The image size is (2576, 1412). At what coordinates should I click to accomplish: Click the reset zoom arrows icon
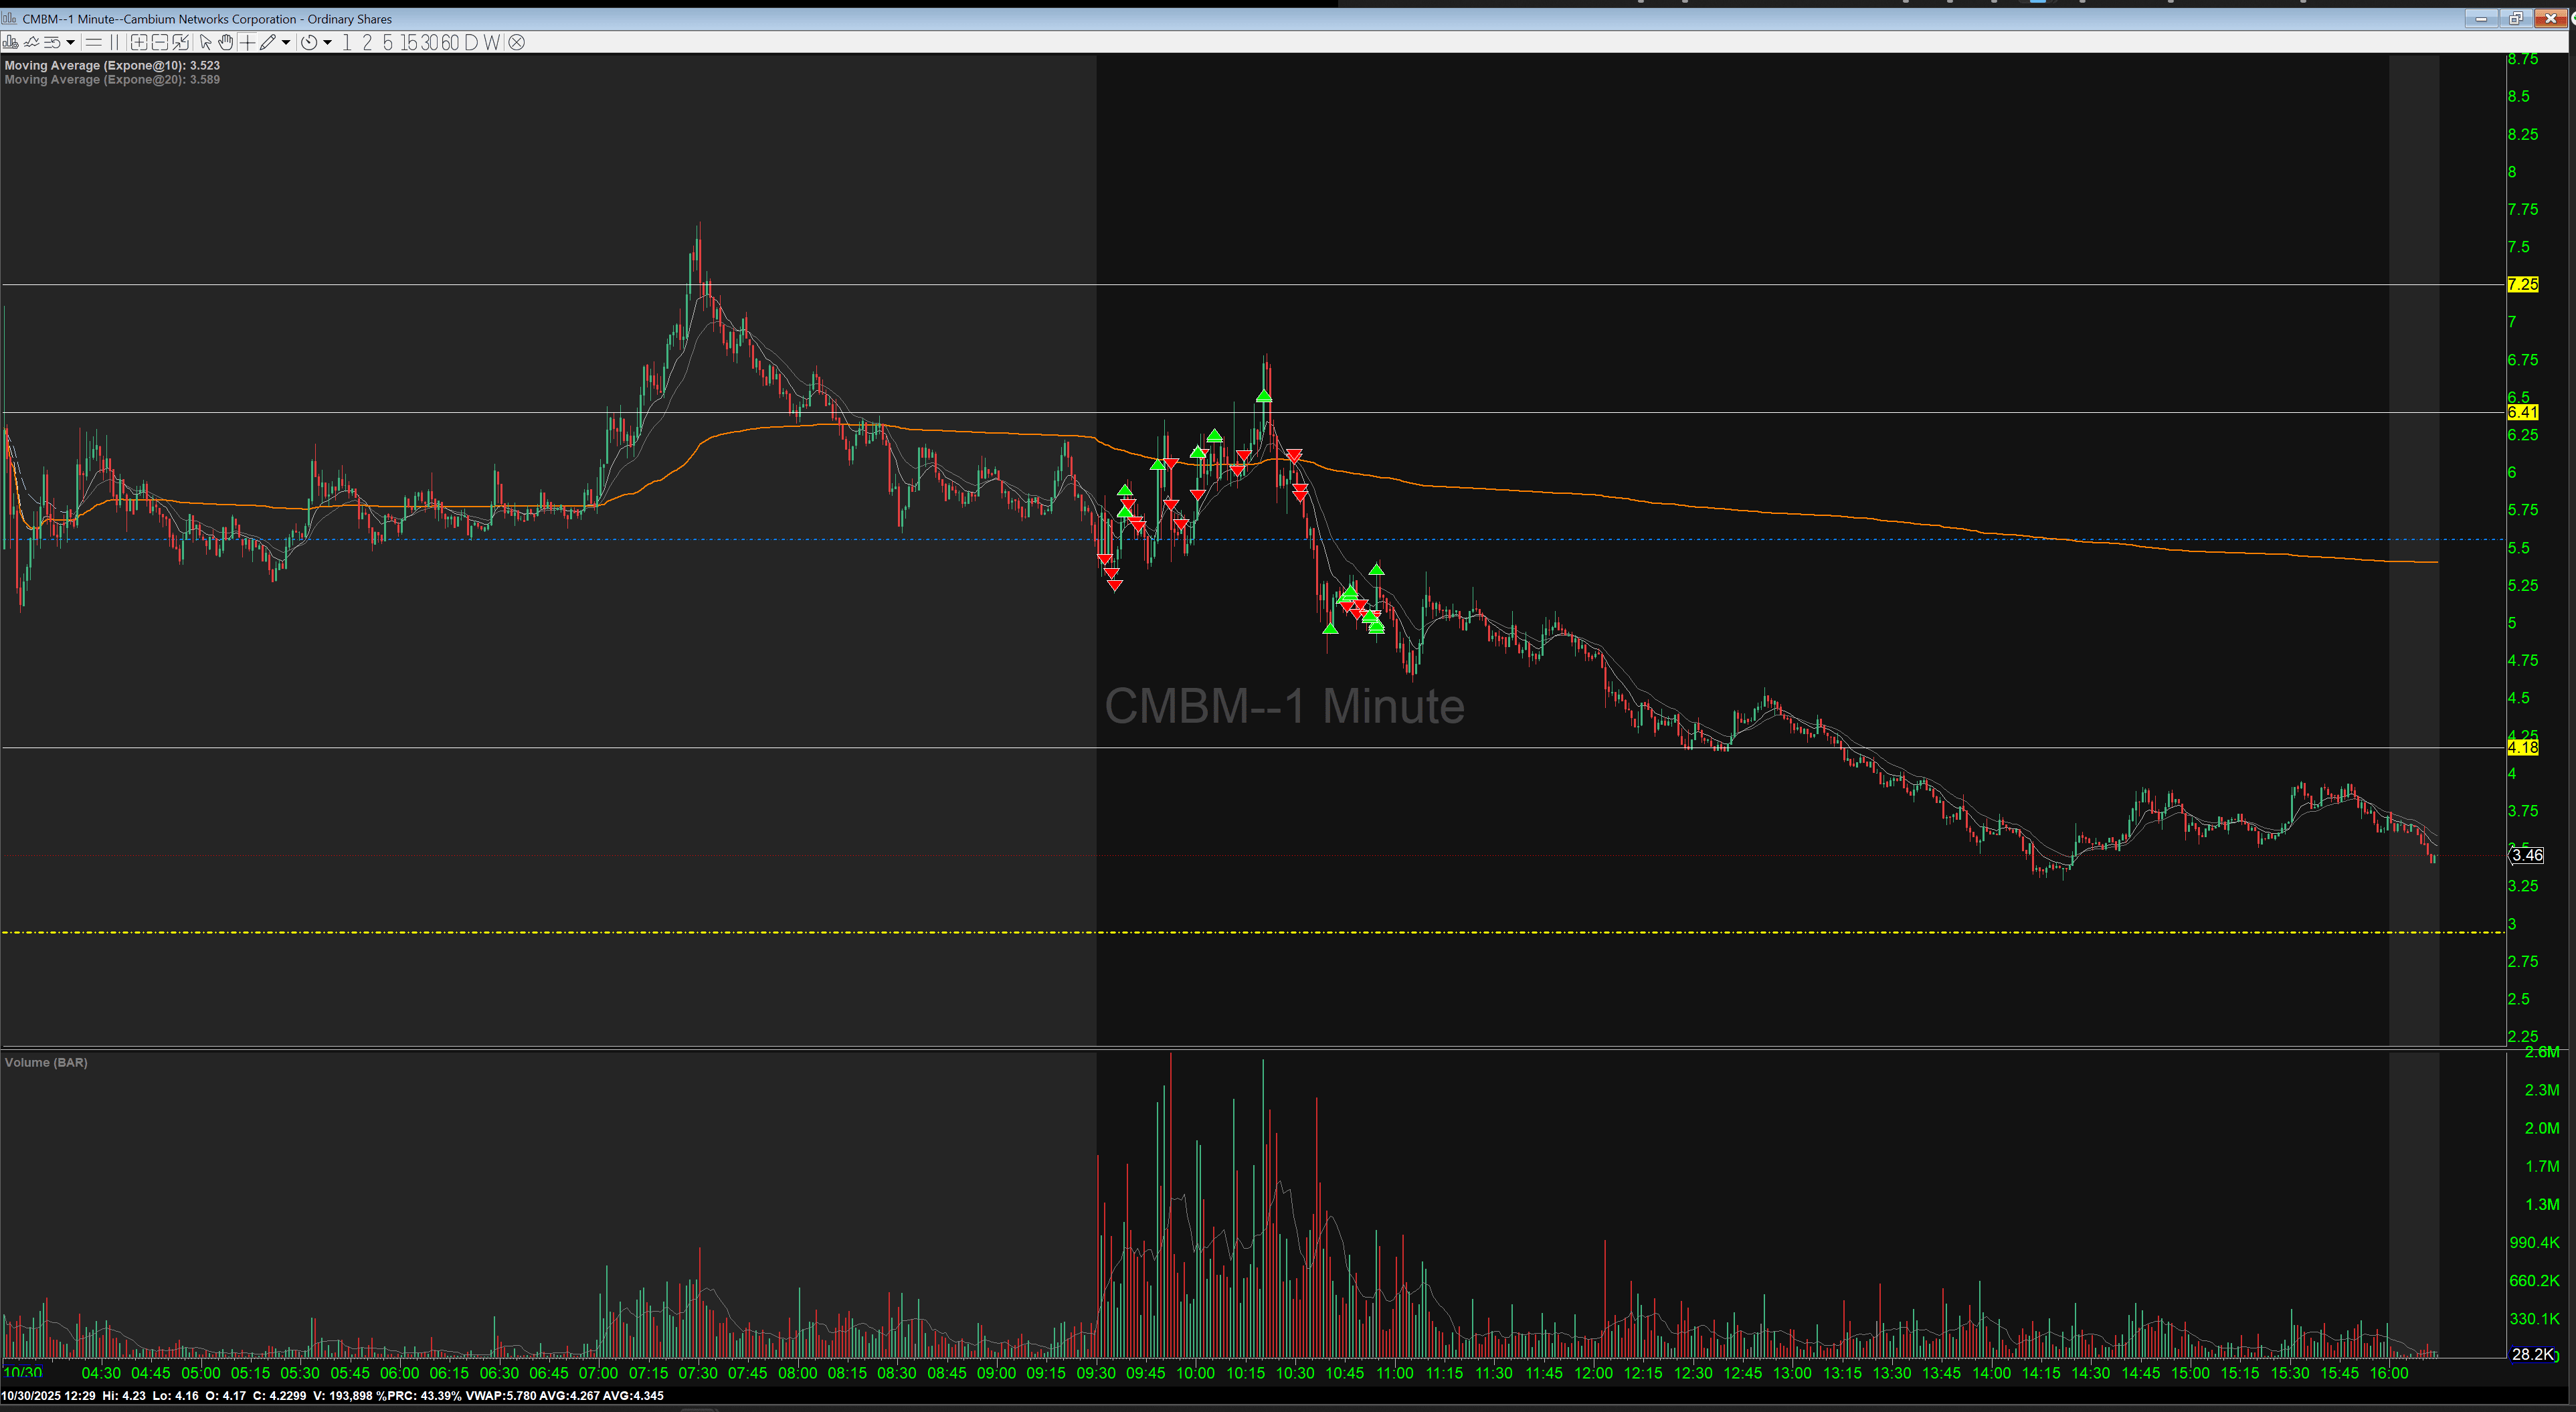181,43
